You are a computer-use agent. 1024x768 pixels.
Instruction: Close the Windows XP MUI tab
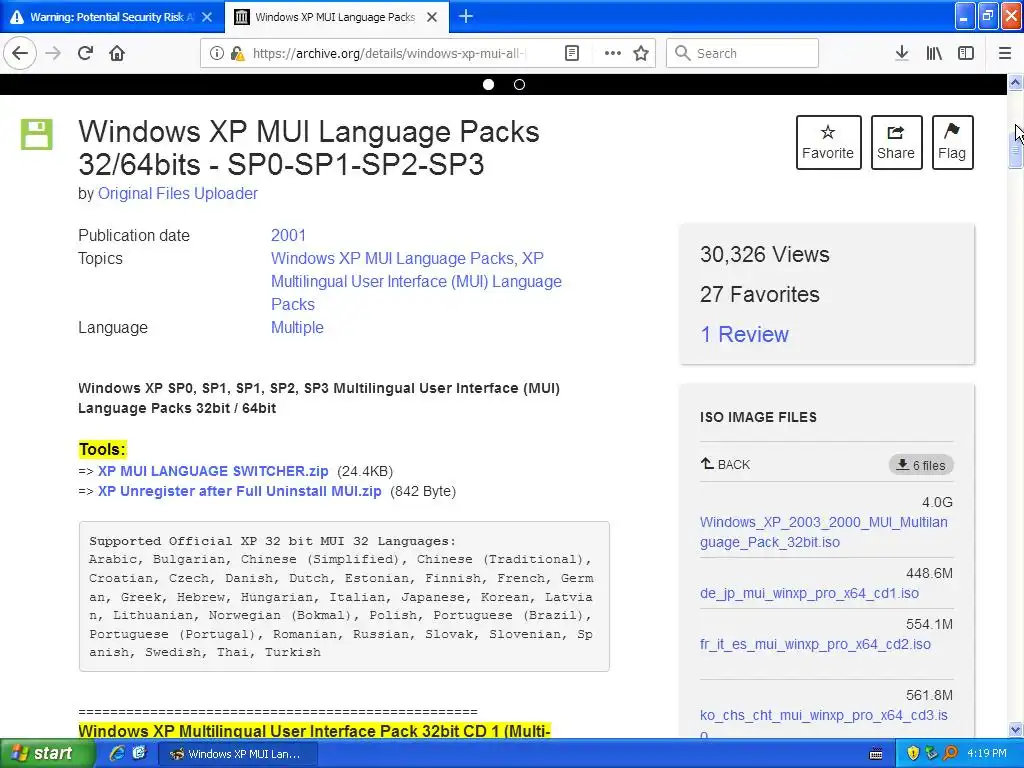point(432,17)
